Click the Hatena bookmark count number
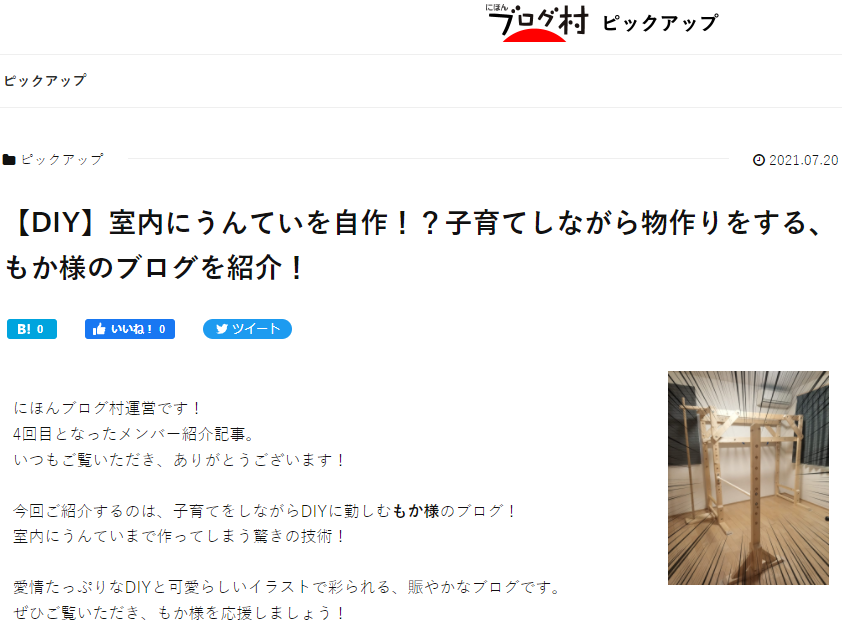842x627 pixels. (40, 329)
